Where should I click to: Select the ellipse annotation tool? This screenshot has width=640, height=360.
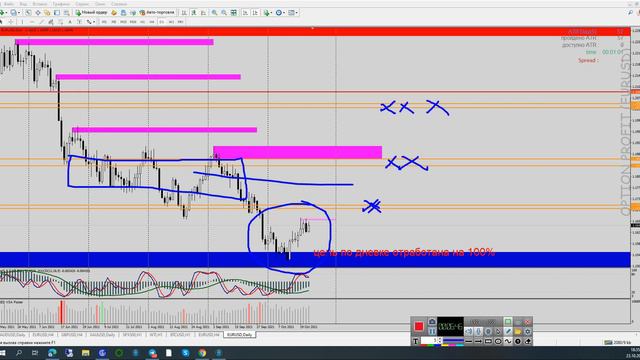tap(498, 341)
